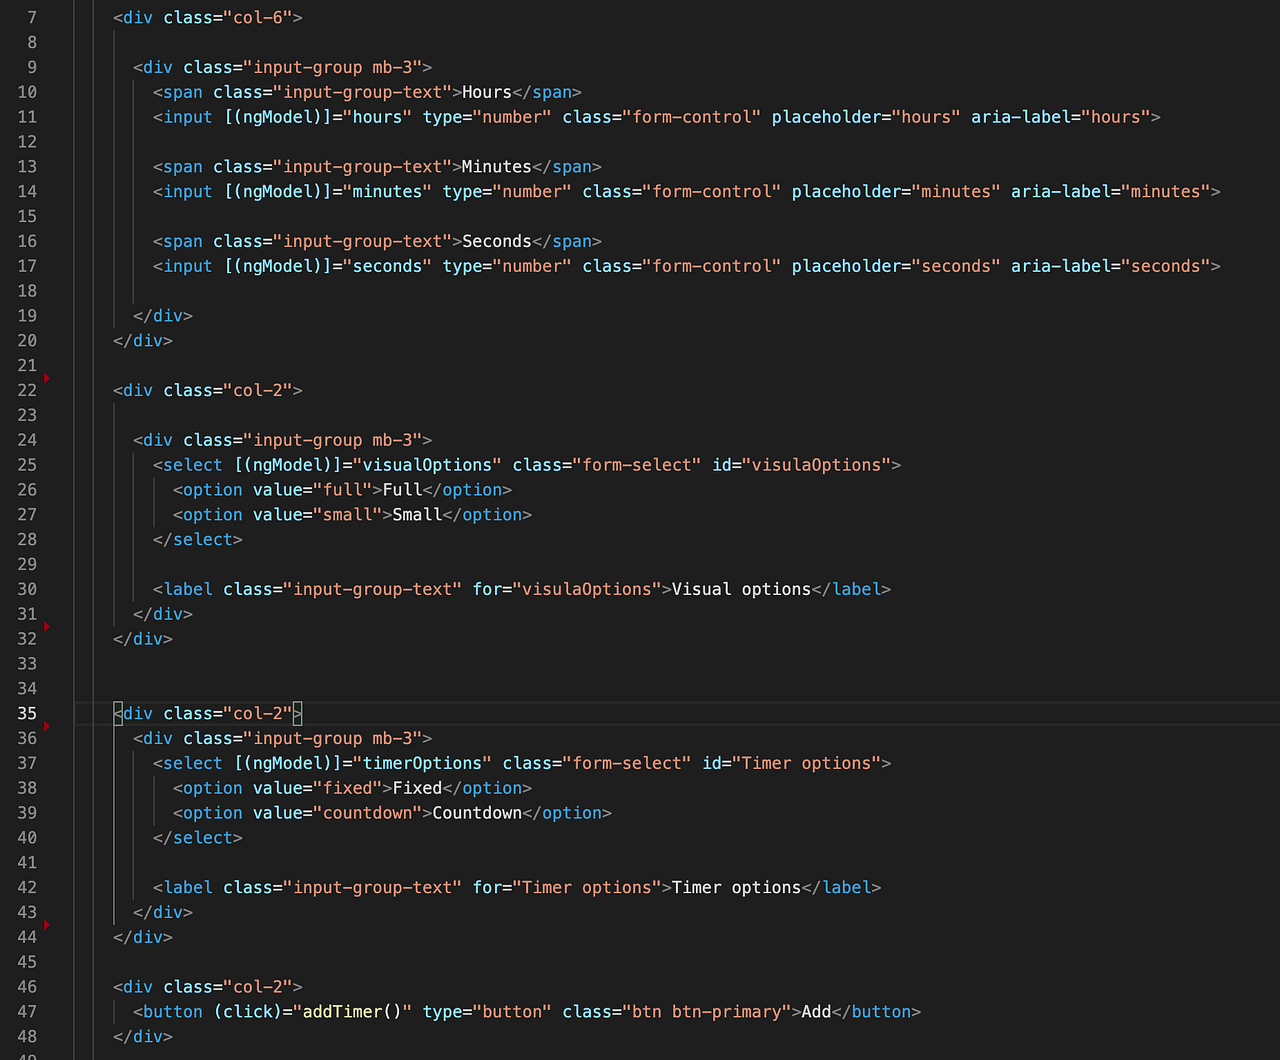The image size is (1280, 1060).
Task: Click the red marker beside line 22
Action: [46, 378]
